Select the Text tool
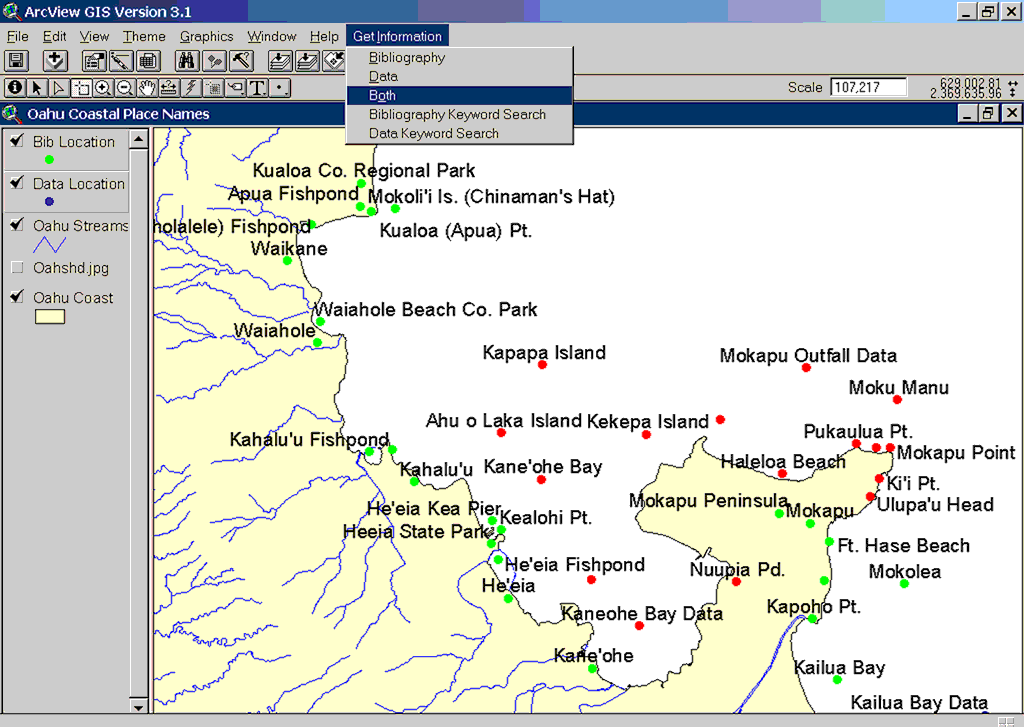Viewport: 1024px width, 727px height. click(x=258, y=88)
